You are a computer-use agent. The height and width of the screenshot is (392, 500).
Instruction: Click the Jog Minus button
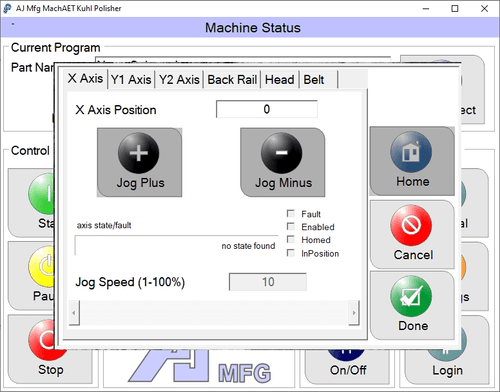click(282, 162)
